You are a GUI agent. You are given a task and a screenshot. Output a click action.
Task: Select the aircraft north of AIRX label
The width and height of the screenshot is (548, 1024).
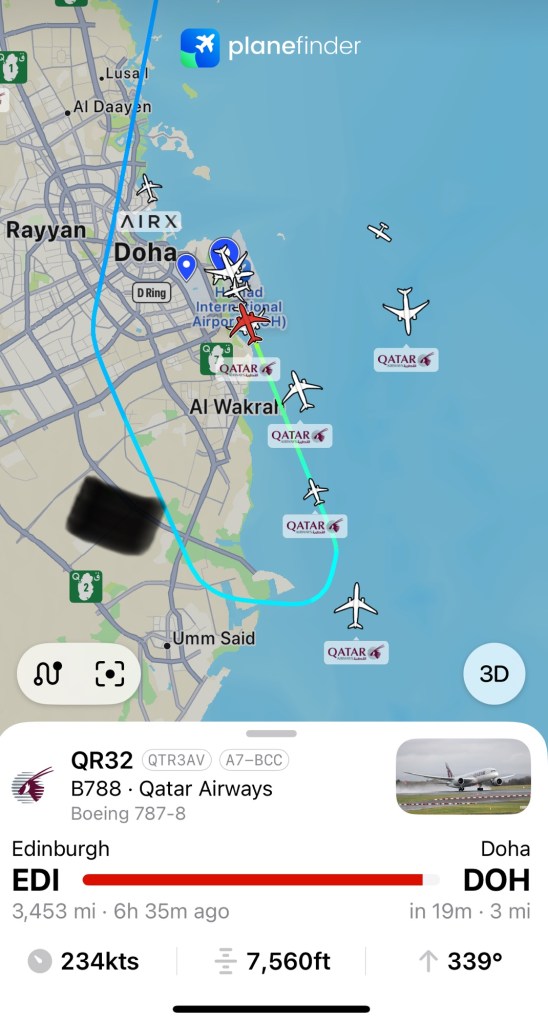point(150,189)
